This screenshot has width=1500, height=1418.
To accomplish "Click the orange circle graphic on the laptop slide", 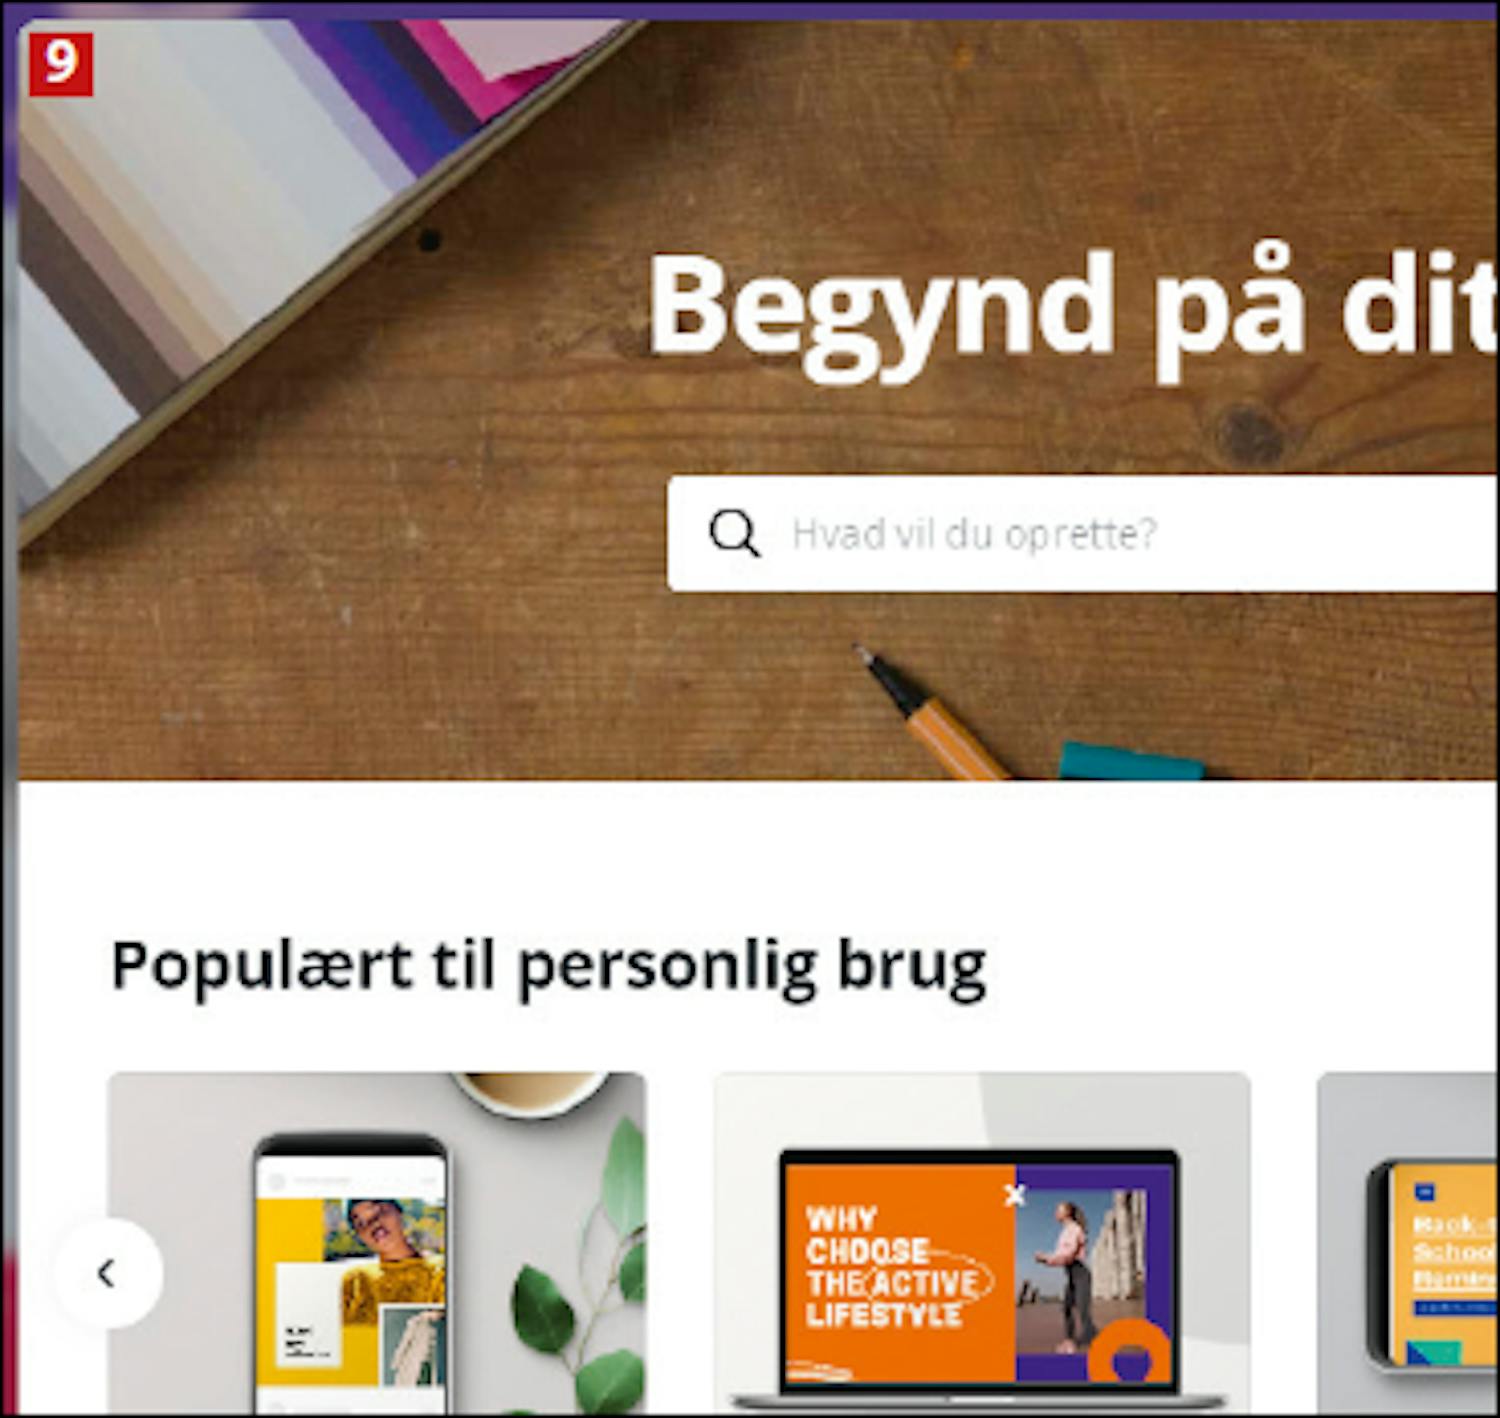I will [x=1129, y=1351].
